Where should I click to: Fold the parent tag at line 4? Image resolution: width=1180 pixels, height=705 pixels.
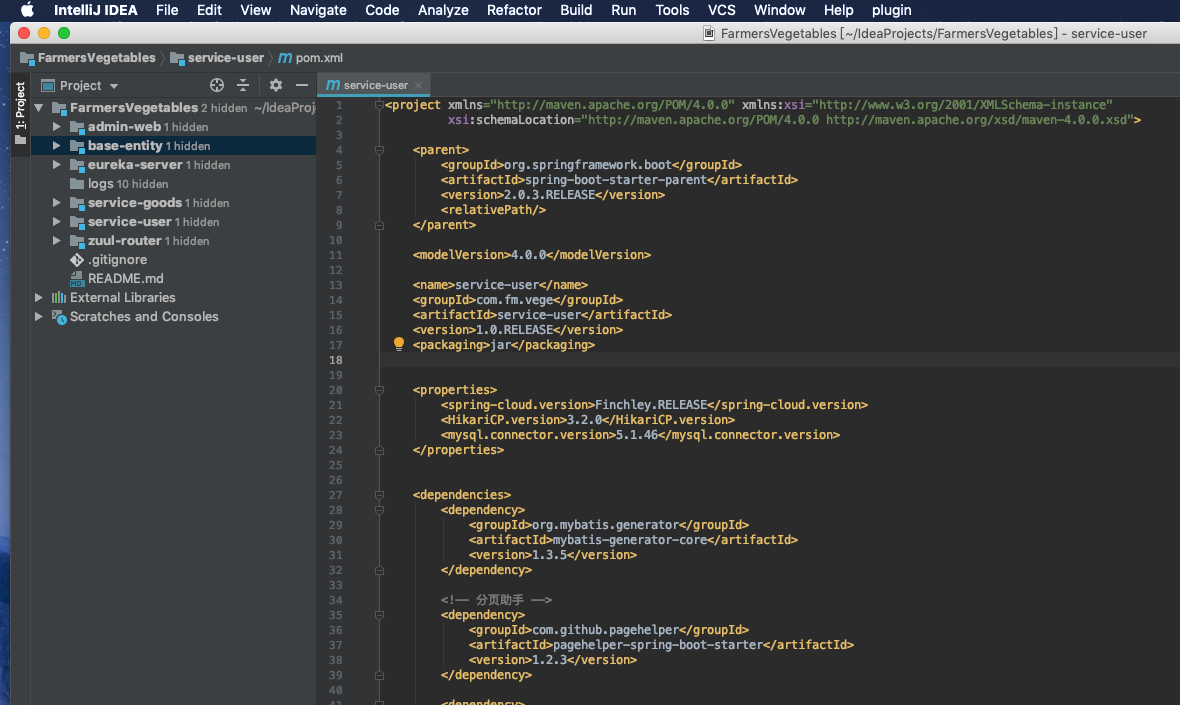point(380,150)
